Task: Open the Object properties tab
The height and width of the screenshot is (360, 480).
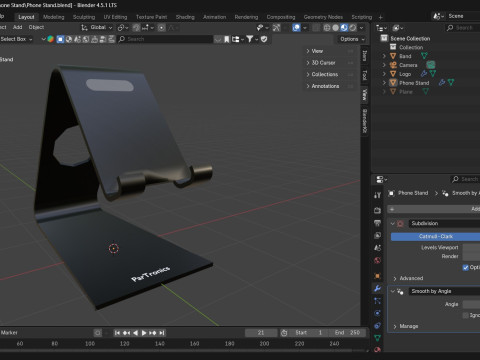Action: (x=377, y=276)
